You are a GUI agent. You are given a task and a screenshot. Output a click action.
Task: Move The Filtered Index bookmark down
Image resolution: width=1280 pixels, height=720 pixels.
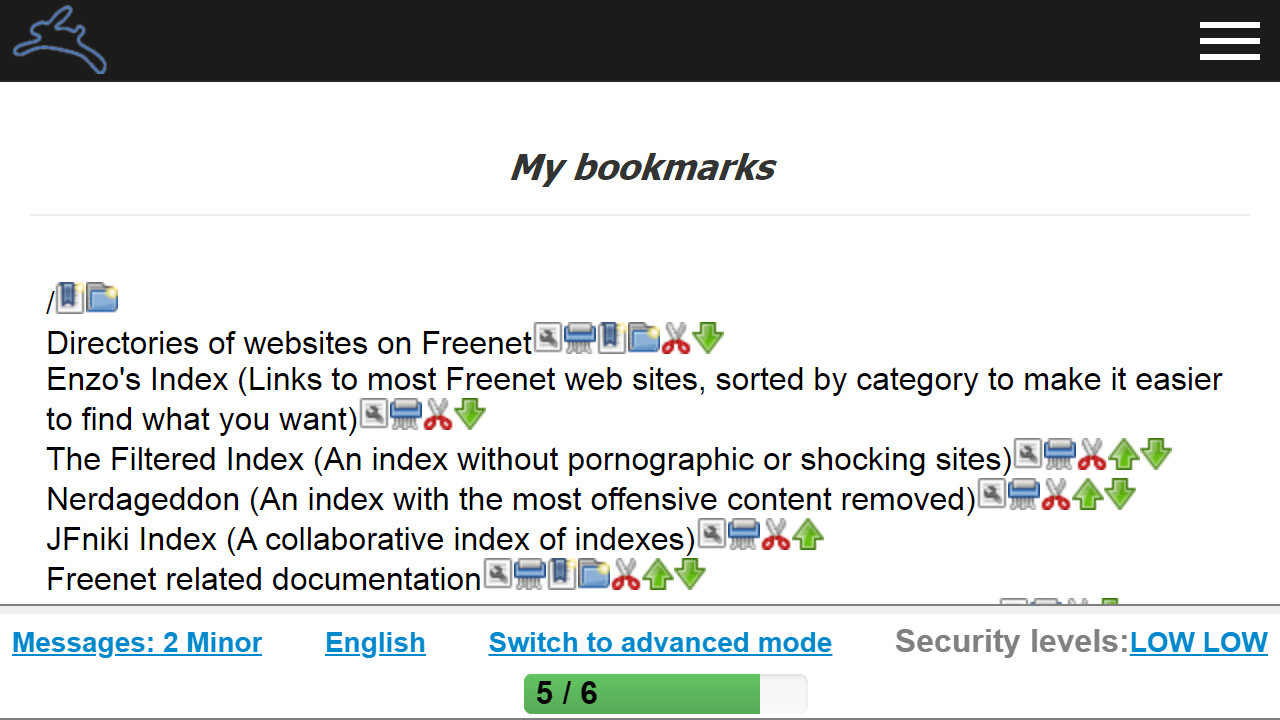click(x=1156, y=453)
